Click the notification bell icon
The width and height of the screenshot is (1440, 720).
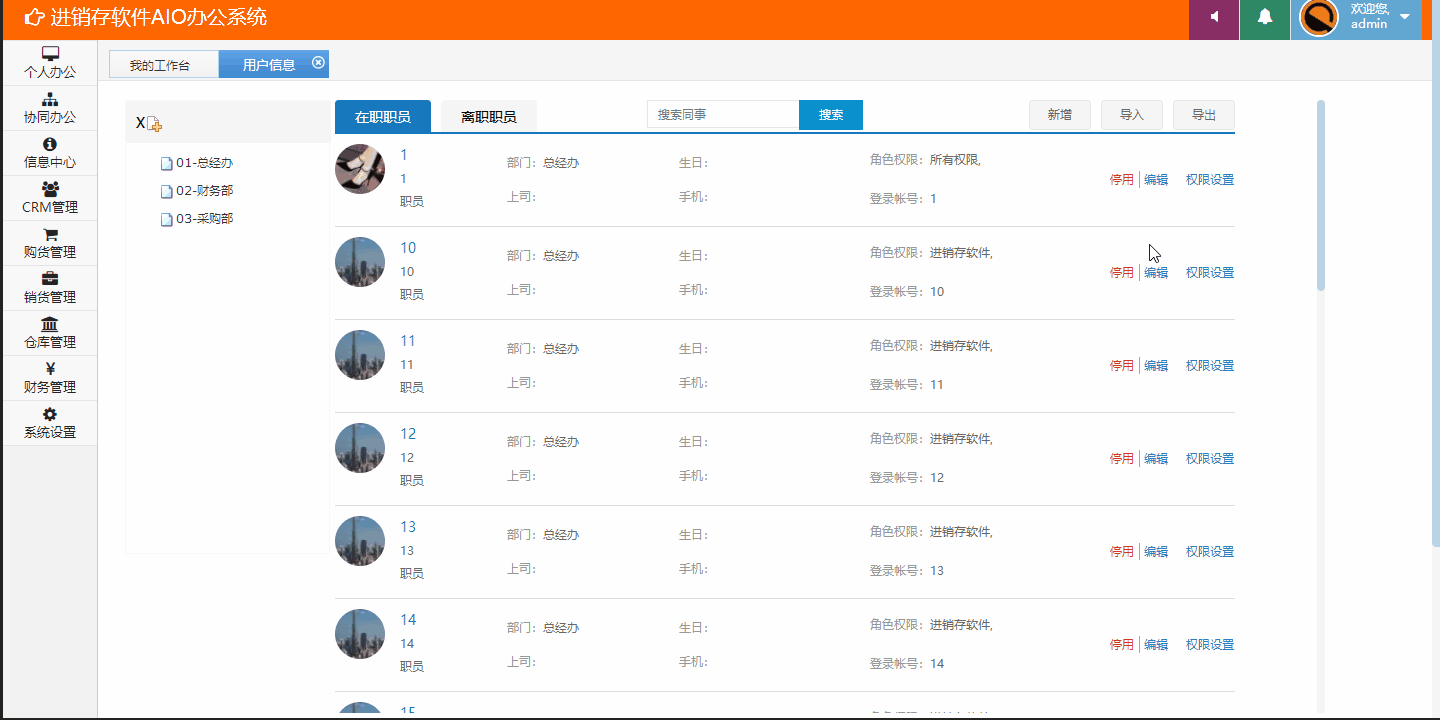1265,17
